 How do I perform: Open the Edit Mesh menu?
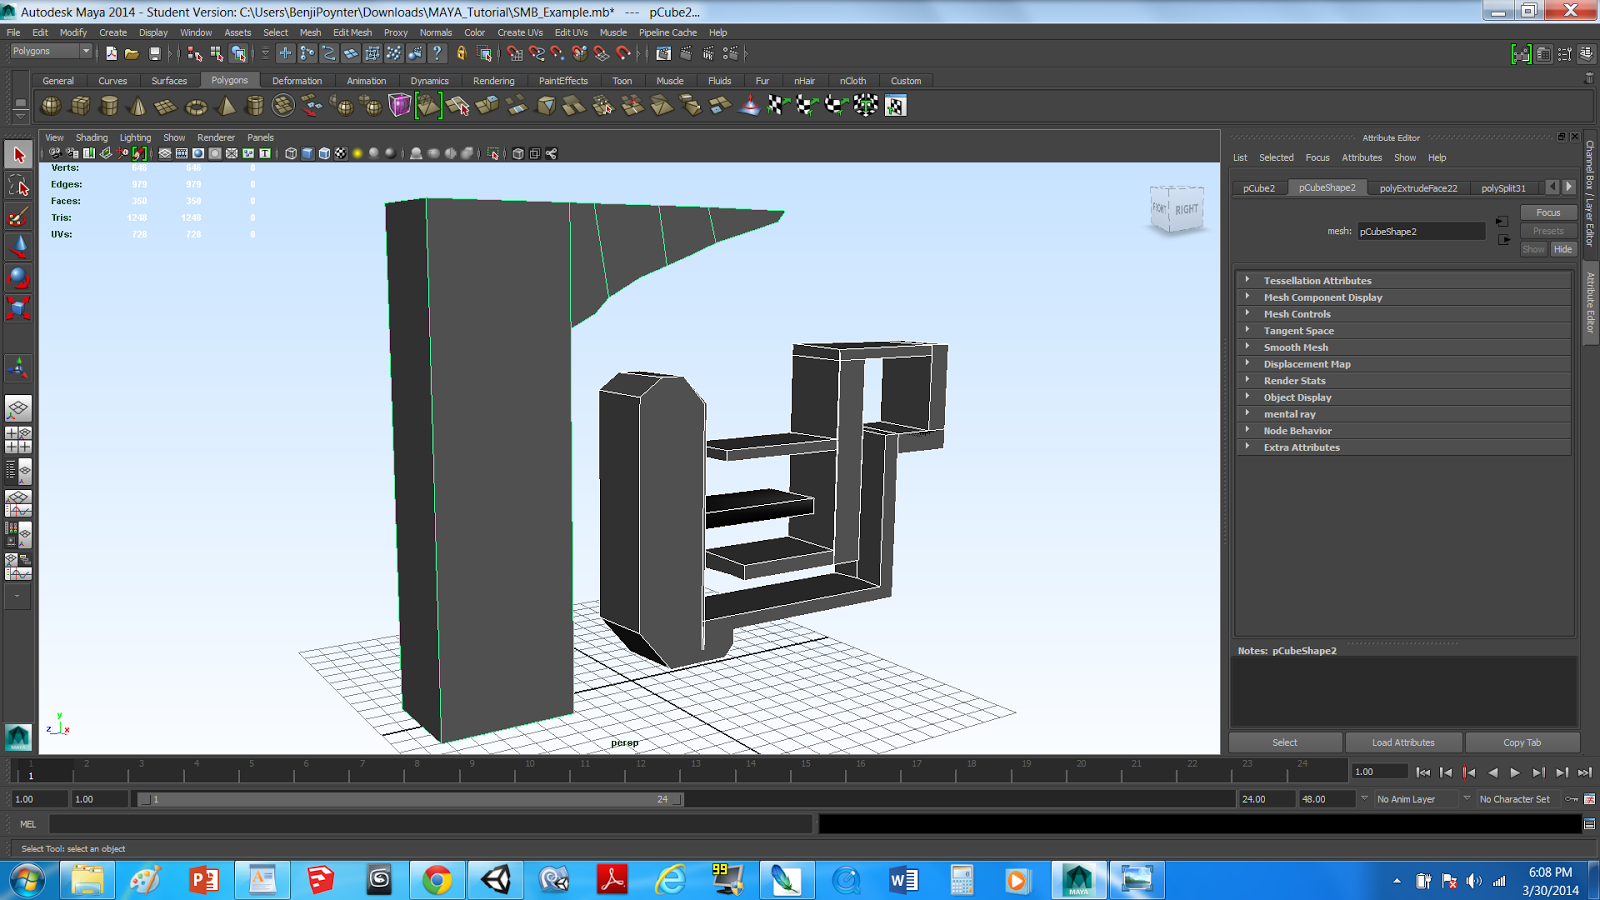coord(352,32)
